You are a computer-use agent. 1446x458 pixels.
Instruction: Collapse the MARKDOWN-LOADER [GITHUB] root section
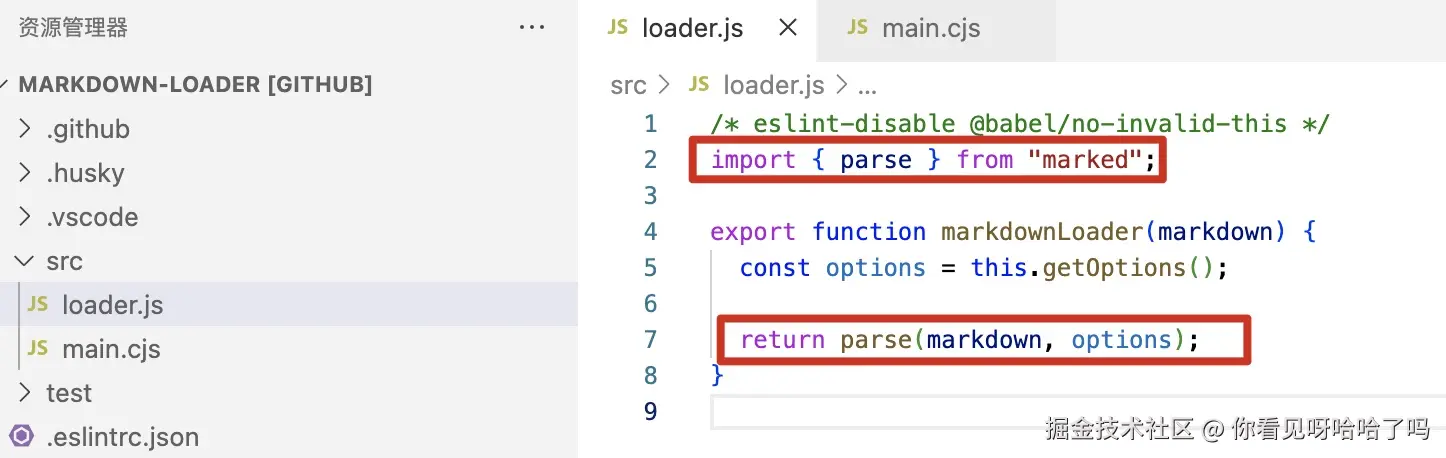coord(8,85)
